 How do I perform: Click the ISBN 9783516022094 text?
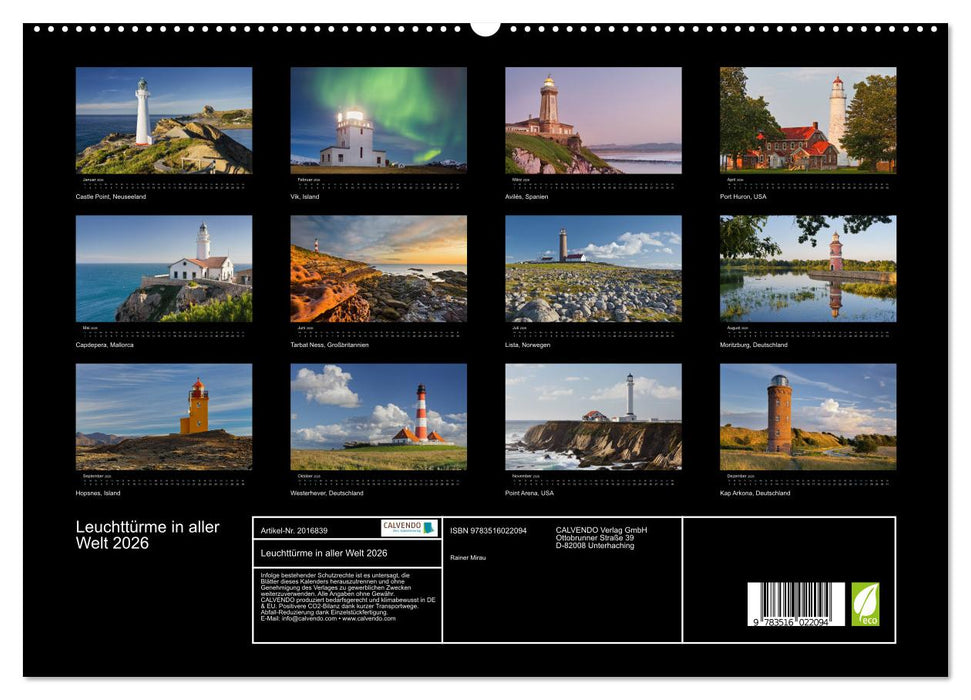(488, 530)
